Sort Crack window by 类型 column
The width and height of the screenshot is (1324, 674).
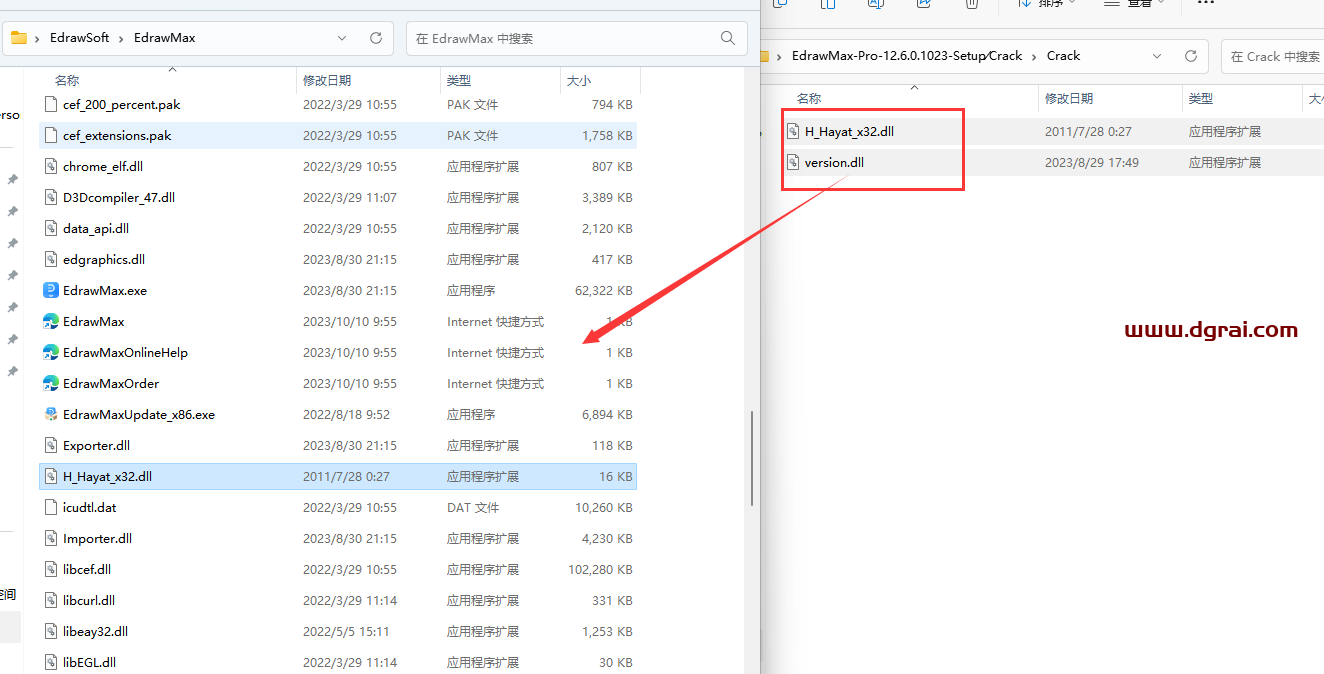[1201, 98]
